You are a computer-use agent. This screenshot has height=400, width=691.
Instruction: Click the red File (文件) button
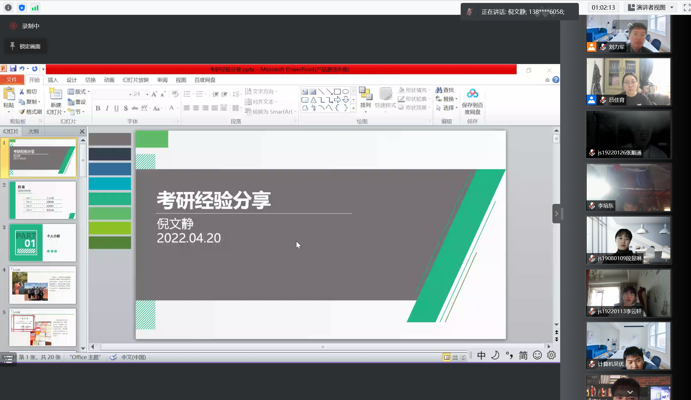click(12, 80)
